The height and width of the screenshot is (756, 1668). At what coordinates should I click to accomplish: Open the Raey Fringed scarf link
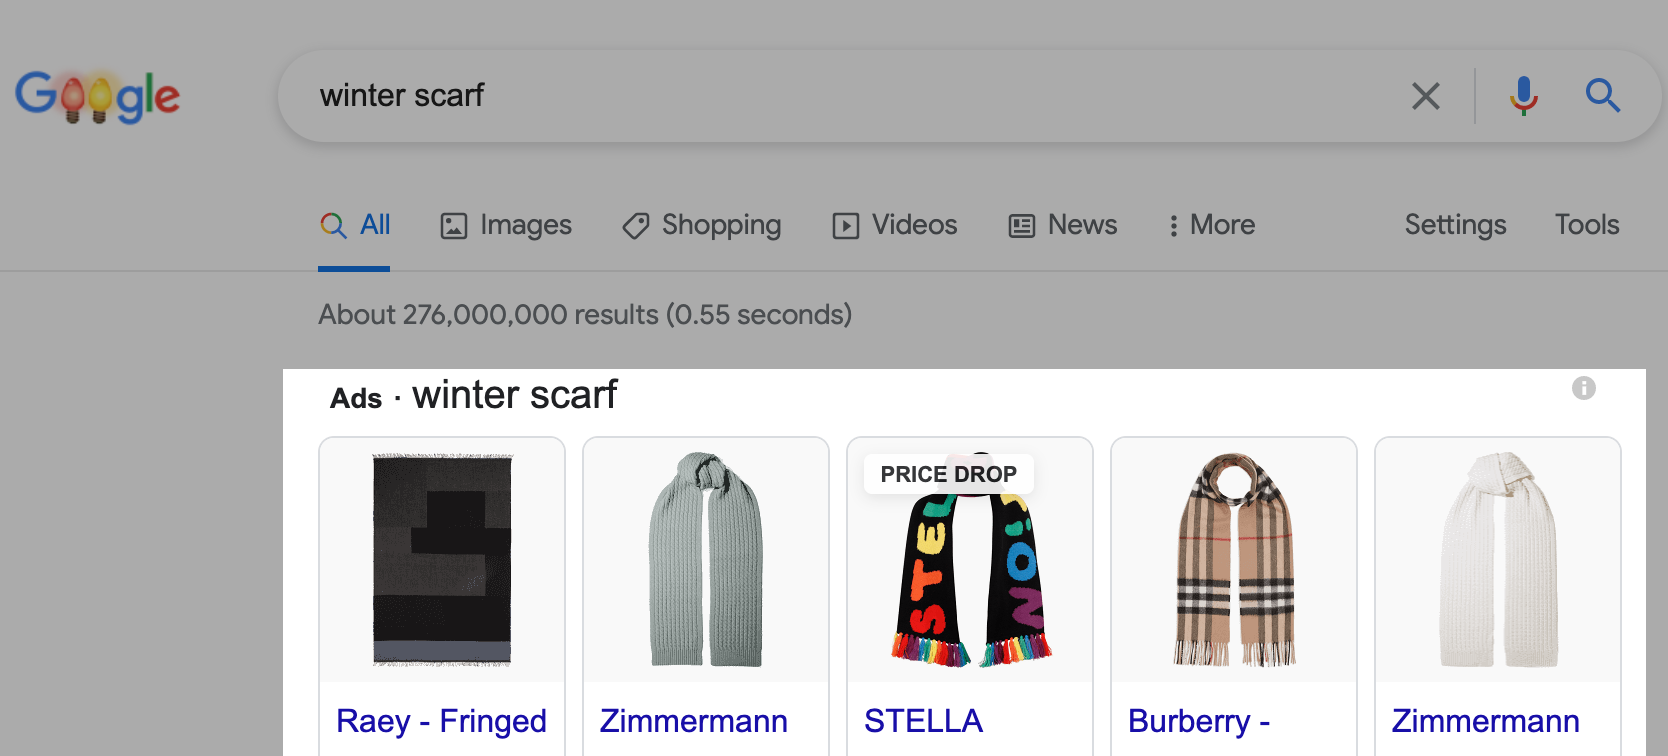[441, 720]
